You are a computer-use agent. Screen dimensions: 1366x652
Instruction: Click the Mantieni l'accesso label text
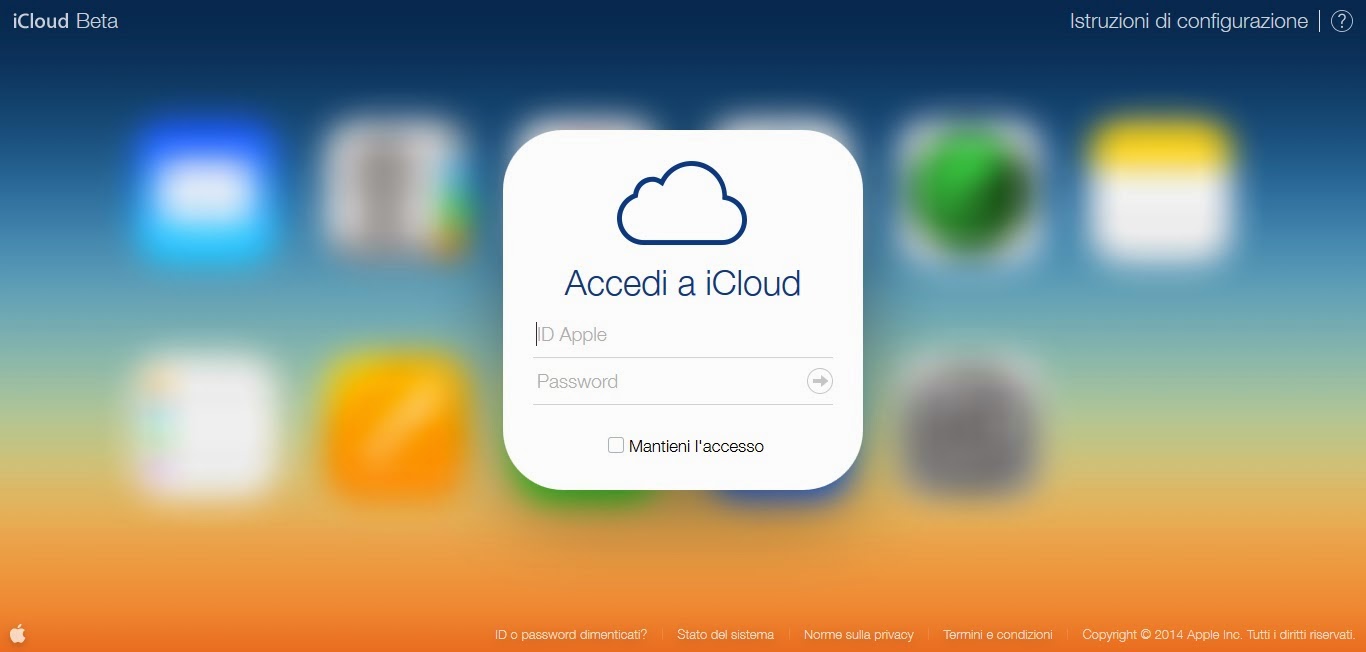(696, 446)
